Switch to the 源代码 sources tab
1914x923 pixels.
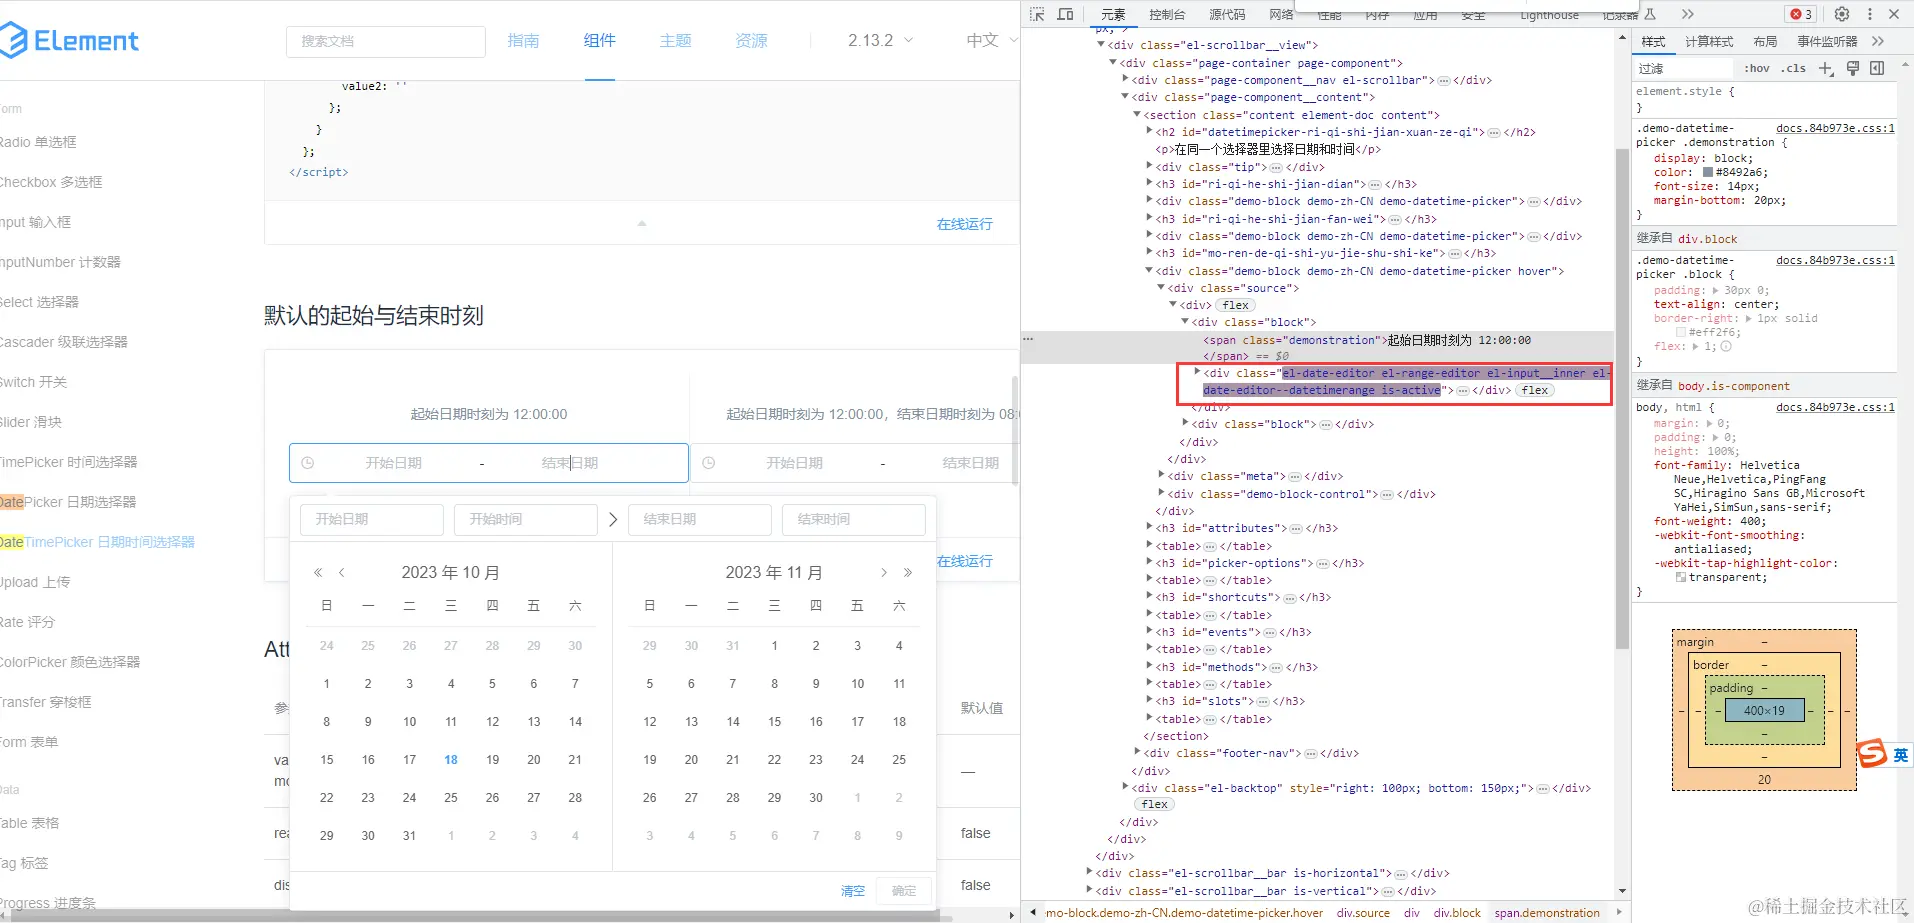[x=1227, y=14]
